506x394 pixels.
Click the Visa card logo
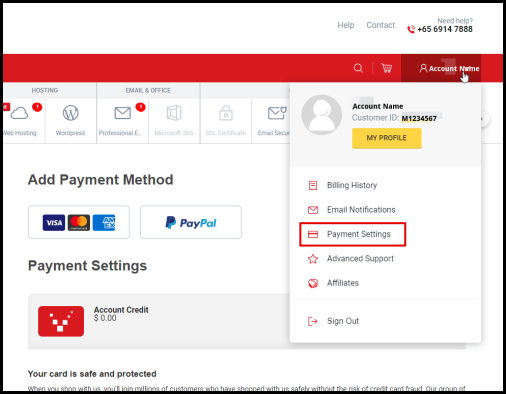click(54, 222)
